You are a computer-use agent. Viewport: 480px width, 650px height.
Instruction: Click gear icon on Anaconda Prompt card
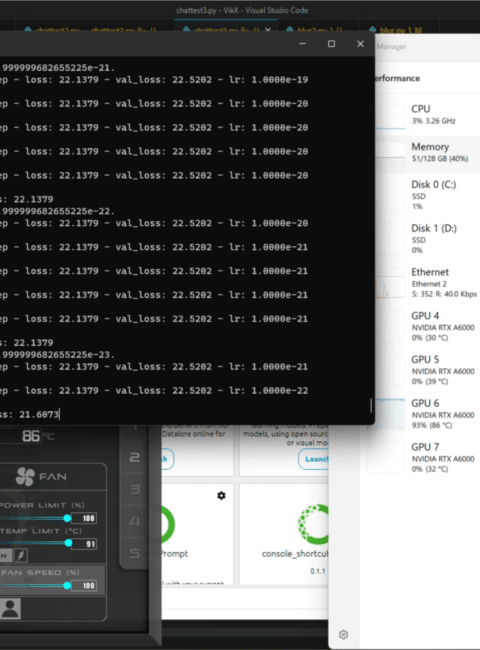(x=221, y=495)
